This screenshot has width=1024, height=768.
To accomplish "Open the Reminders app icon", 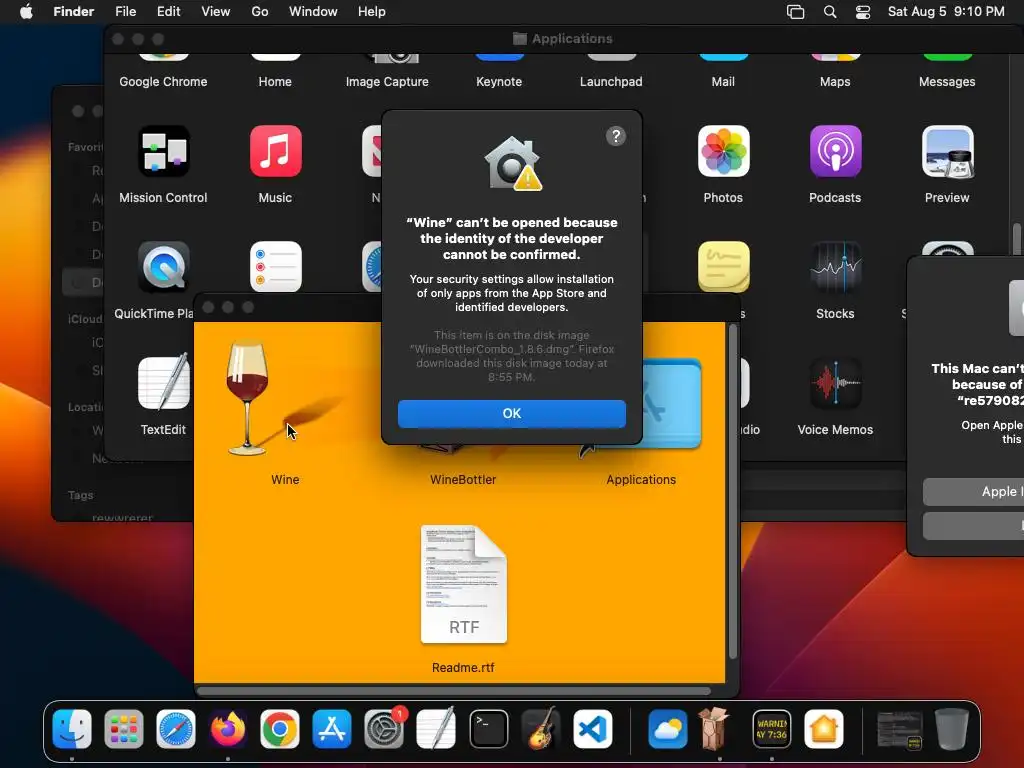I will click(276, 266).
